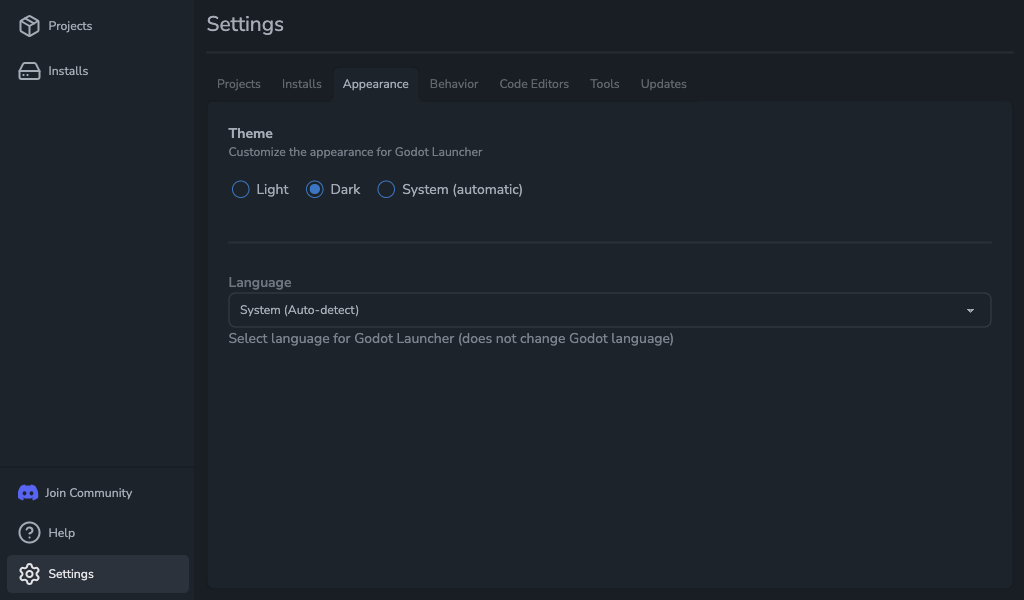Select the Appearance settings tab
The width and height of the screenshot is (1024, 600).
pyautogui.click(x=376, y=84)
